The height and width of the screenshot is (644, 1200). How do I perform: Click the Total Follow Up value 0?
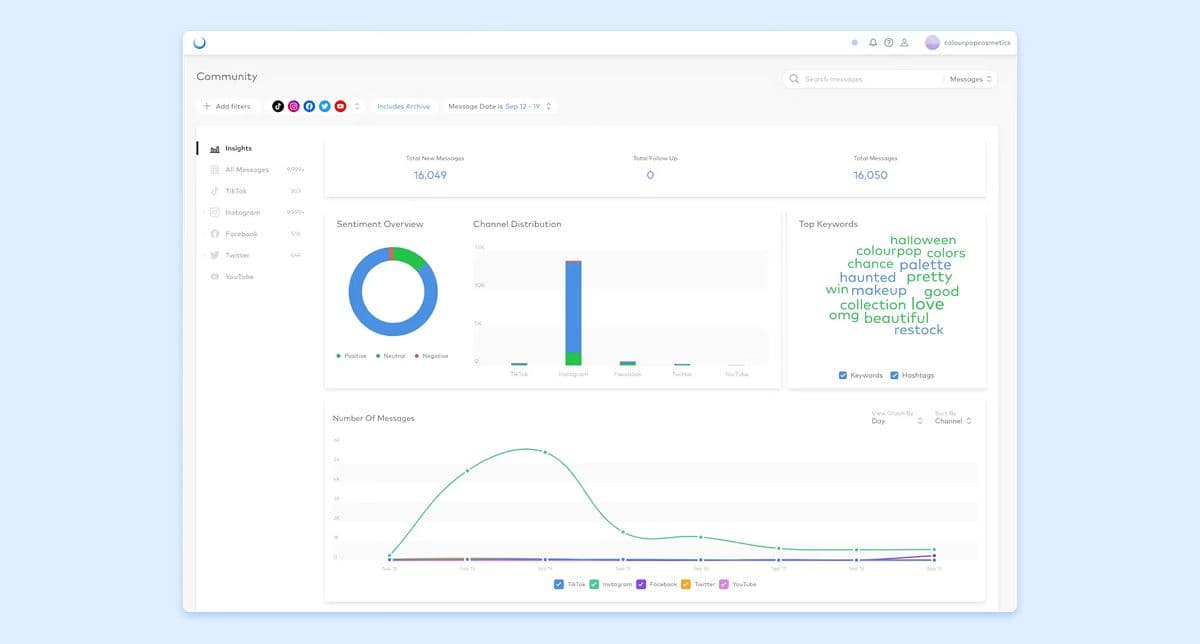click(650, 175)
